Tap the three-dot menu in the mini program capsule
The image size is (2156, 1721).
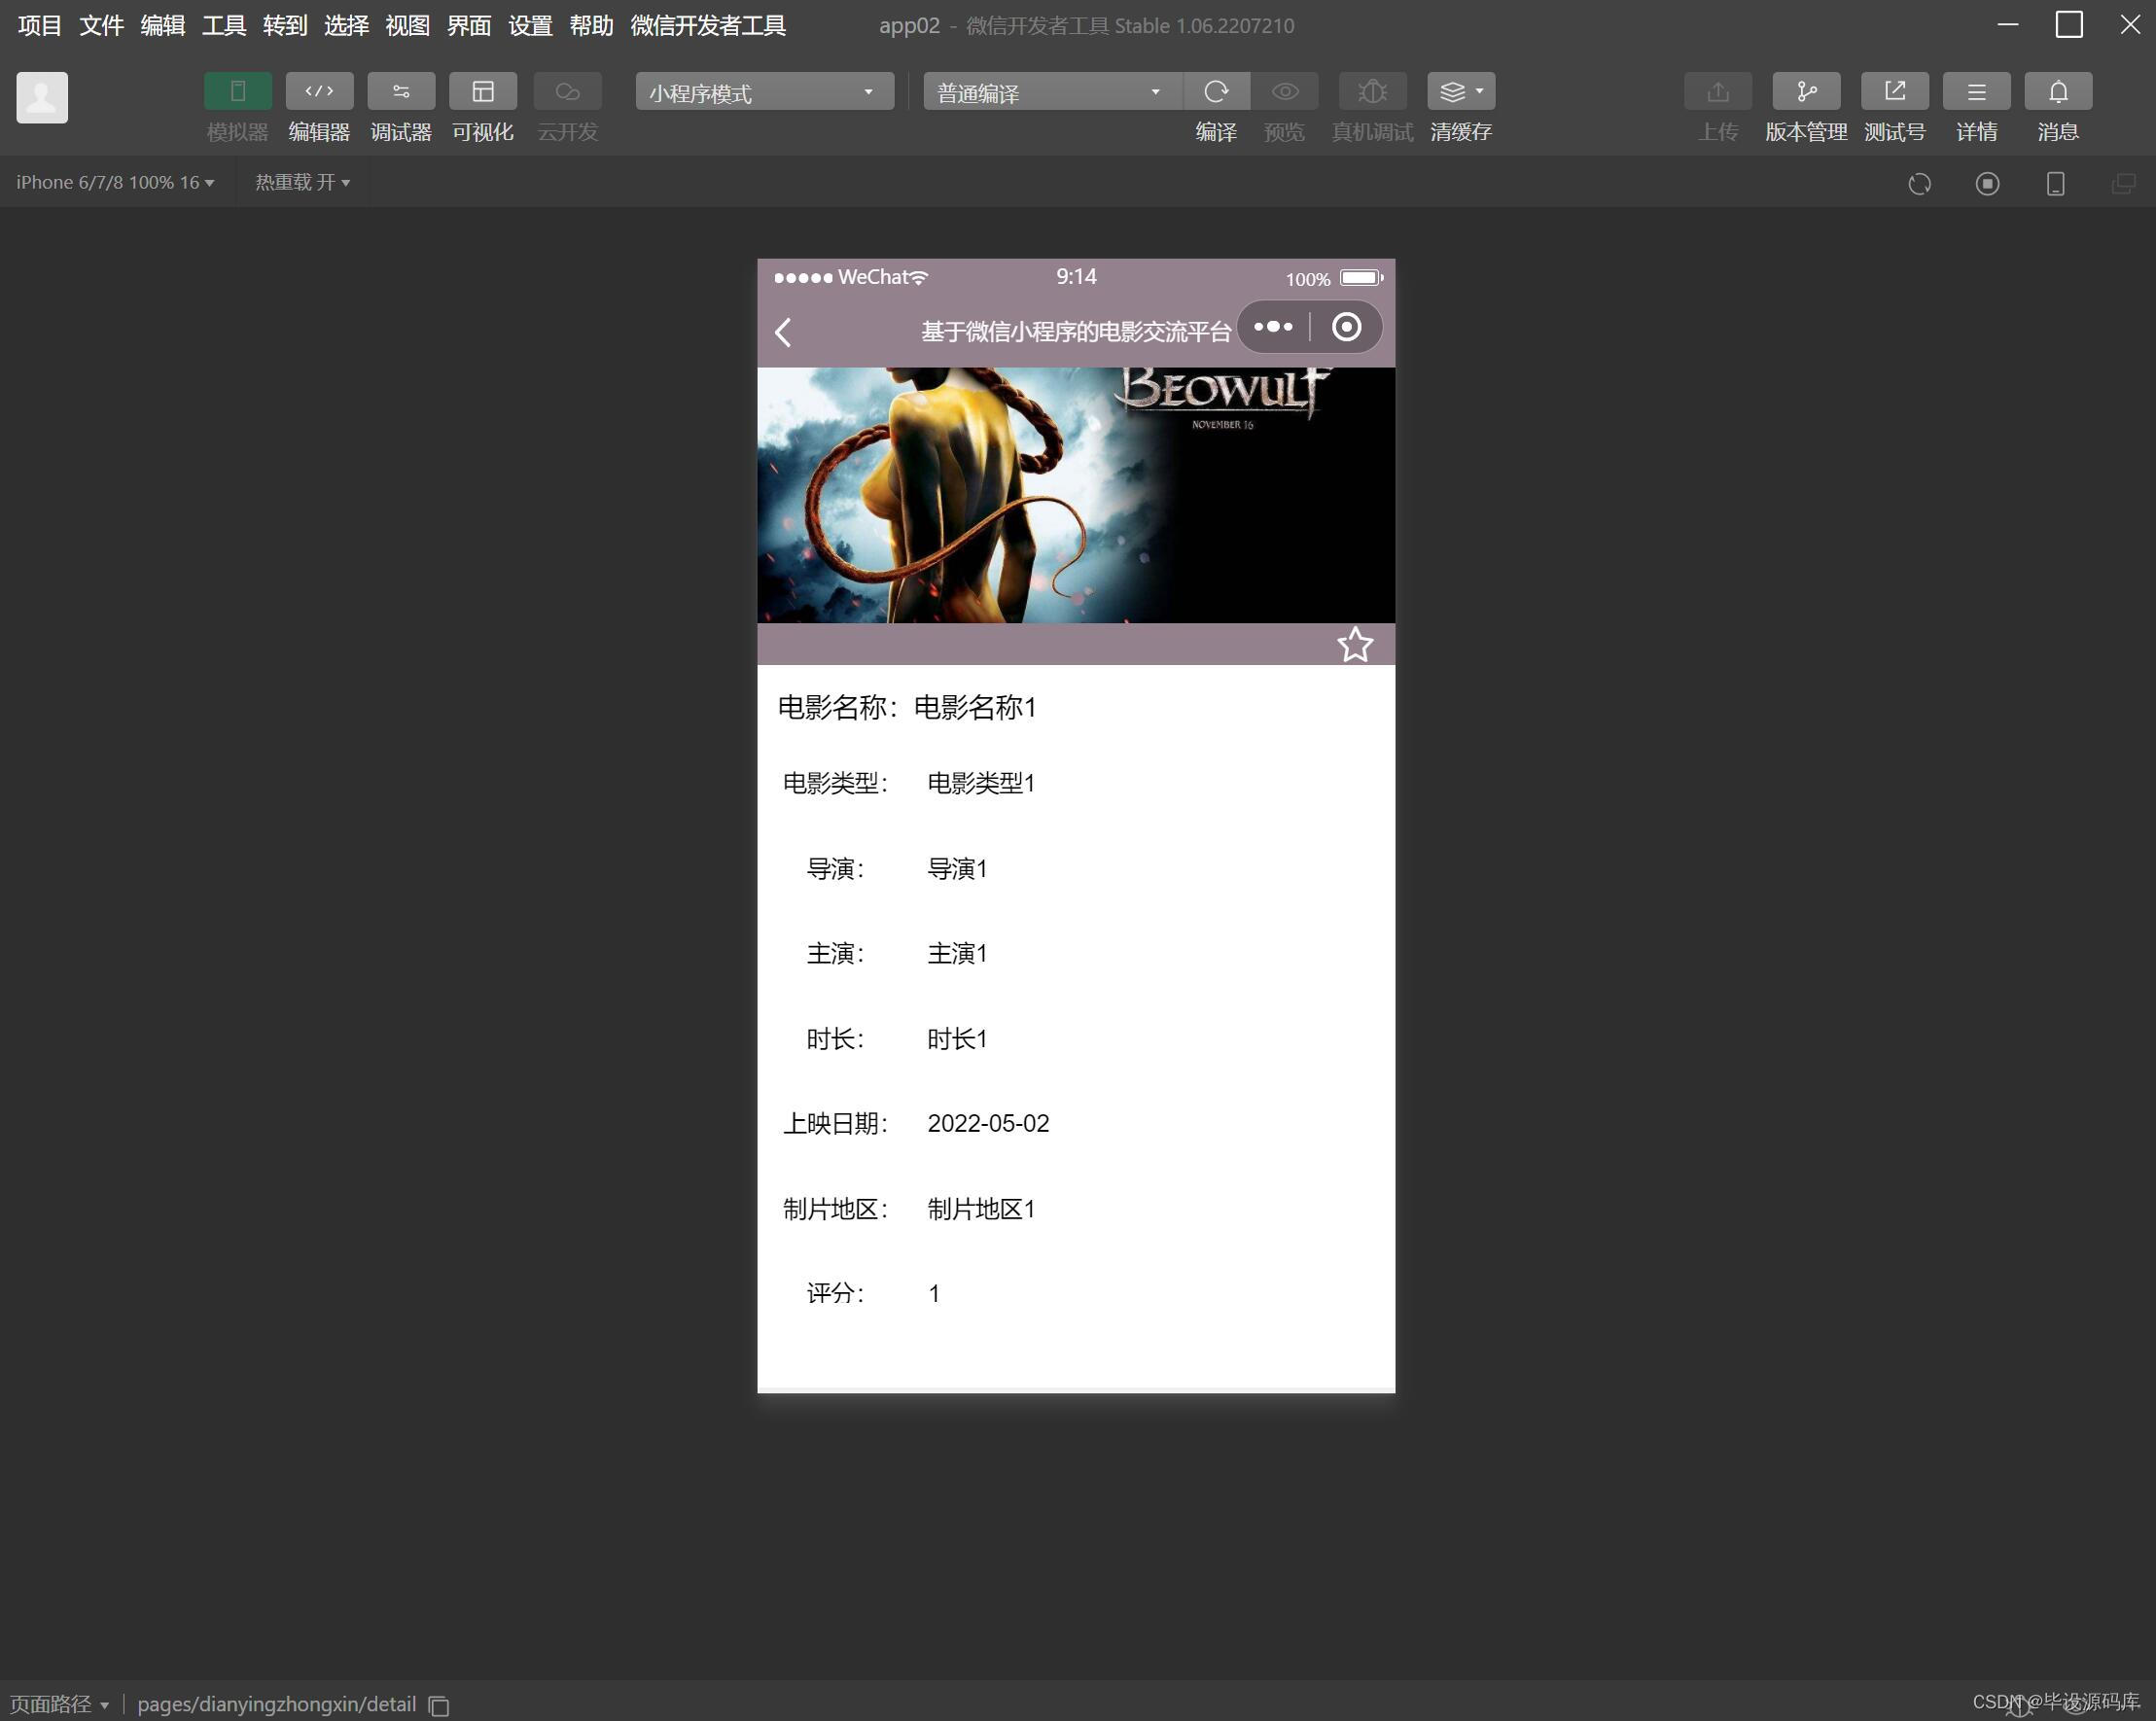tap(1273, 327)
